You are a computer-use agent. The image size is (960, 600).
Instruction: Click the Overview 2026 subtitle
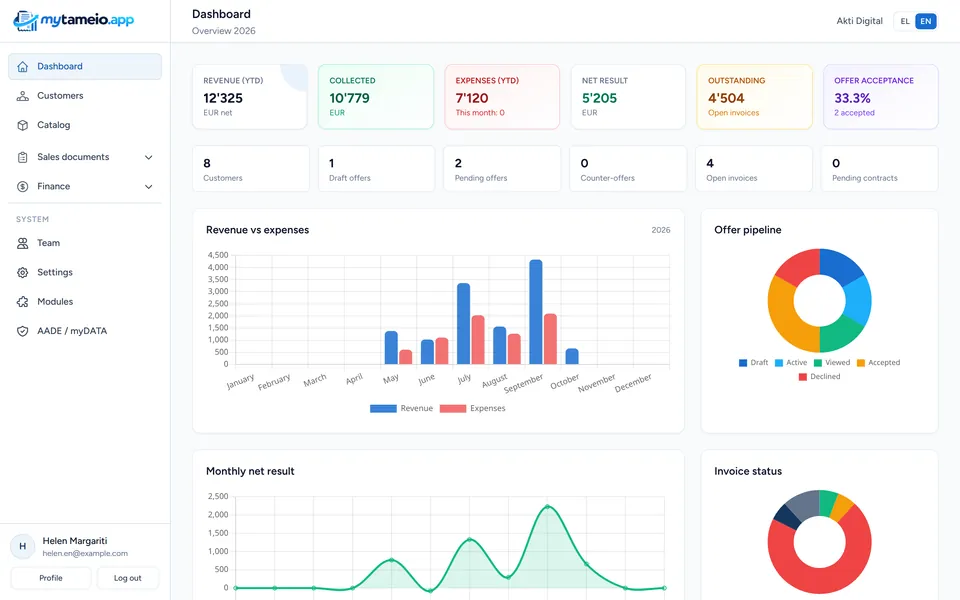pyautogui.click(x=223, y=31)
